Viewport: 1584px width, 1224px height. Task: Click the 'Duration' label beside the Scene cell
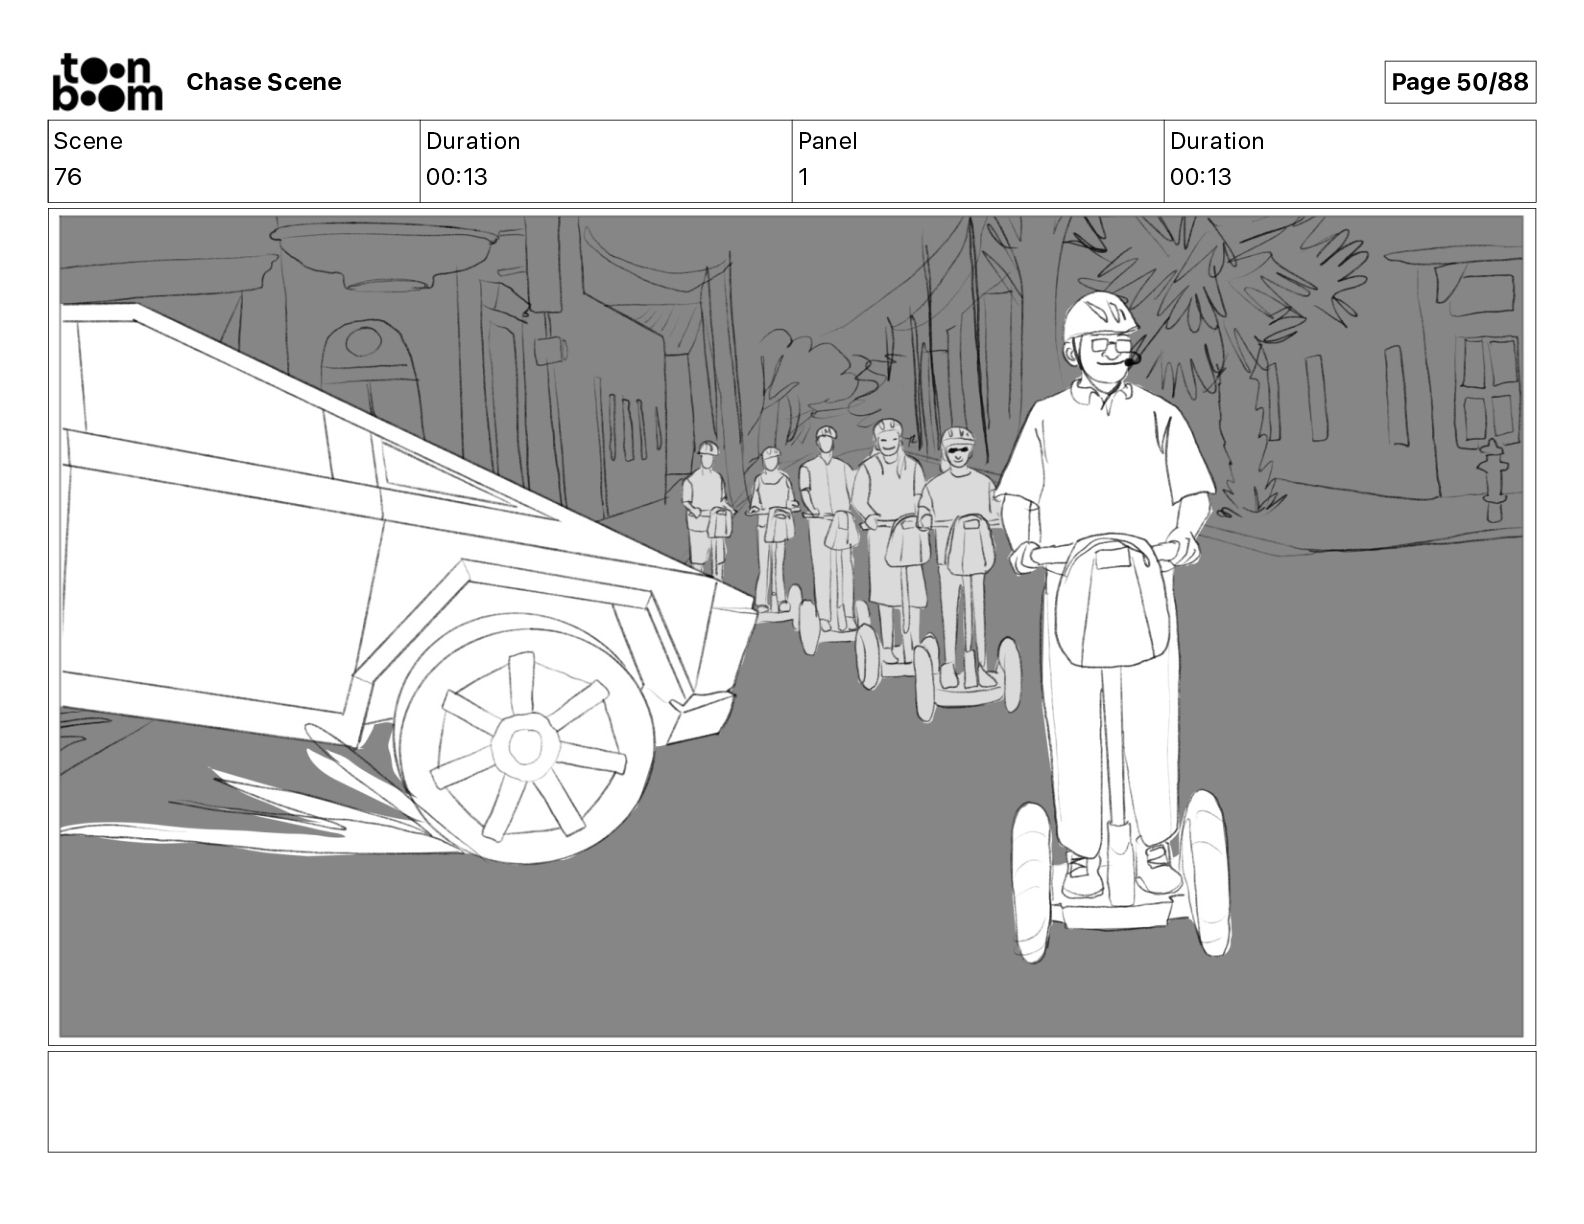click(473, 141)
